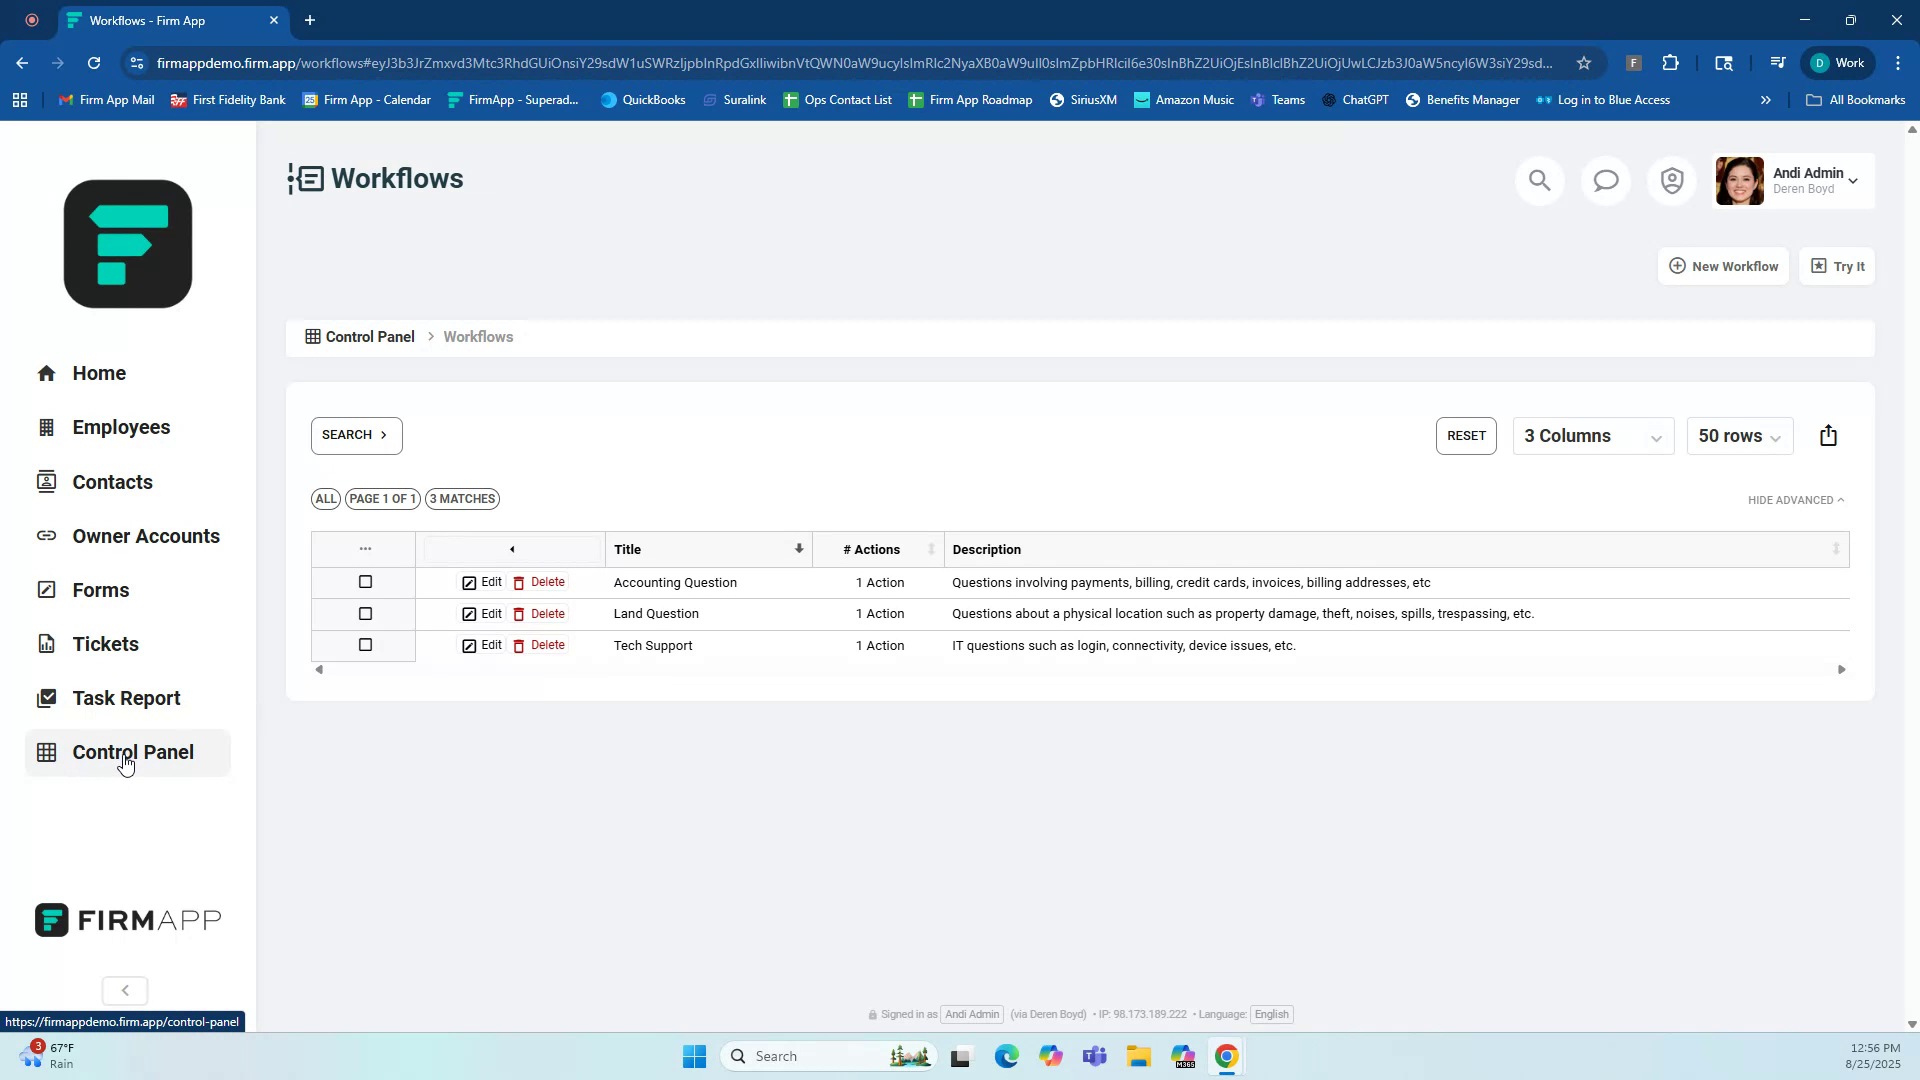Click the RESET button above the table
The image size is (1920, 1080).
pyautogui.click(x=1466, y=435)
